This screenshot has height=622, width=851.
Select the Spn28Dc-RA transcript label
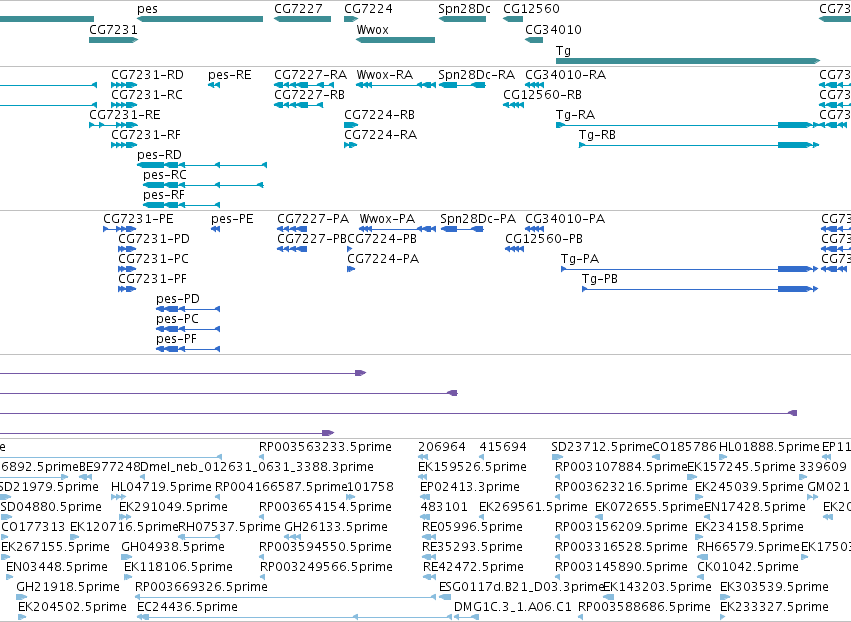pyautogui.click(x=477, y=74)
